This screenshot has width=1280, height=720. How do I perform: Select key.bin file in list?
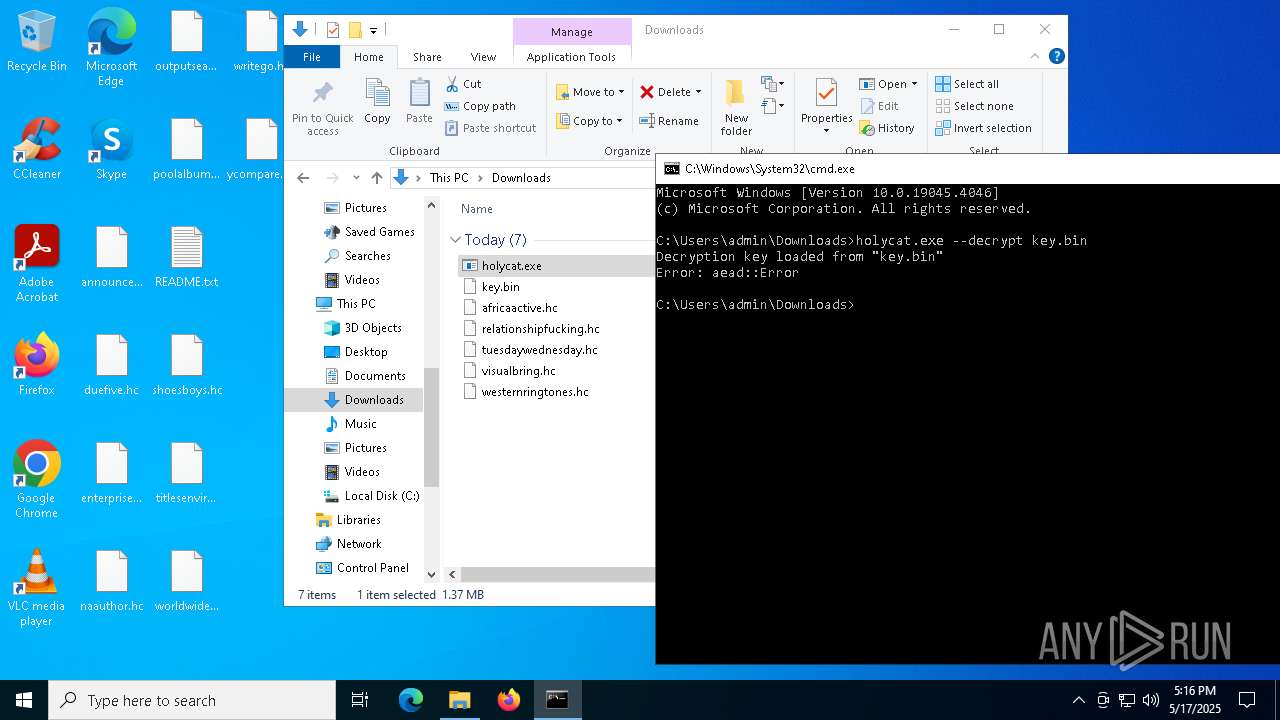coord(500,287)
